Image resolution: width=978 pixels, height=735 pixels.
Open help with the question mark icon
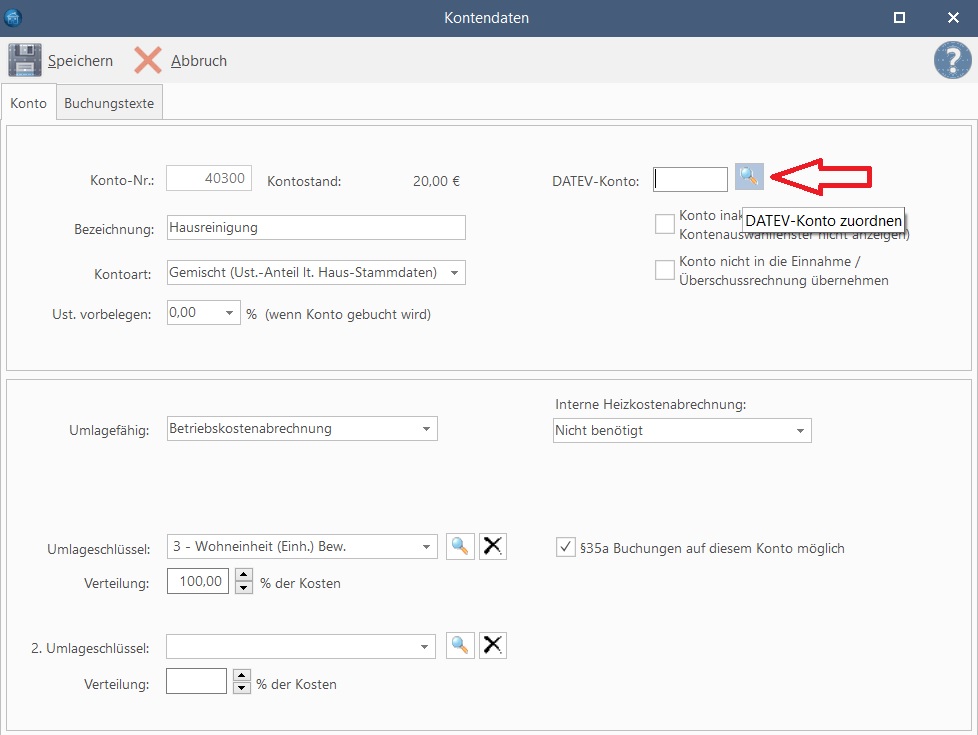(952, 61)
